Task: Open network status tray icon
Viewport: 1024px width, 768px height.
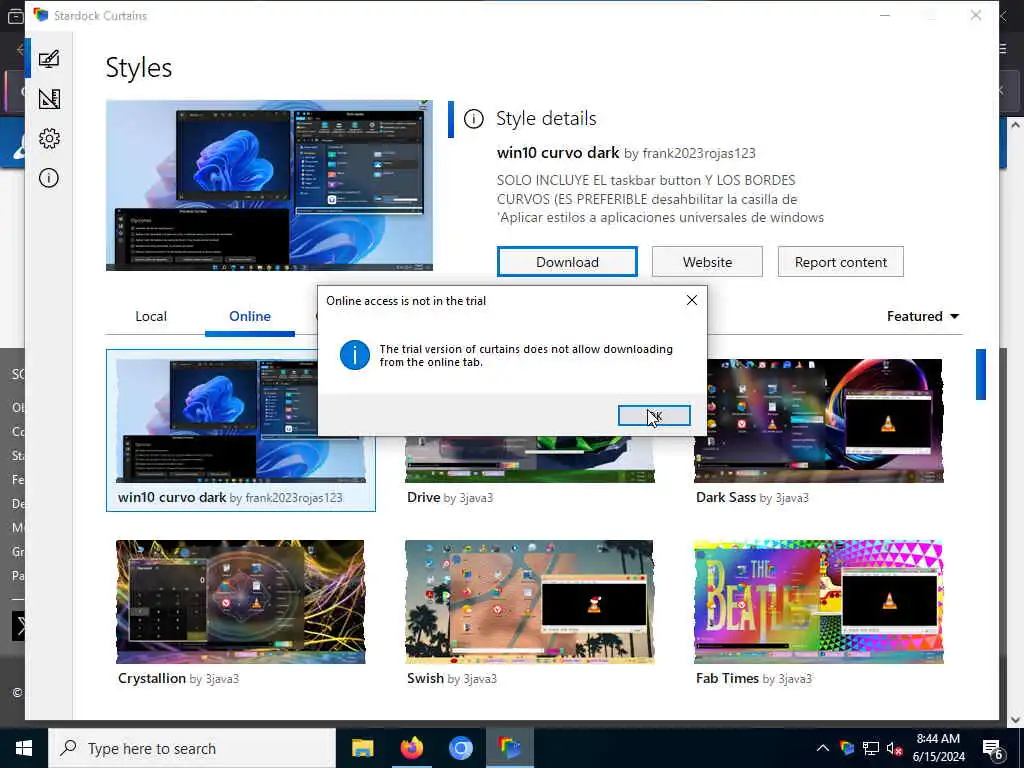Action: [871, 748]
